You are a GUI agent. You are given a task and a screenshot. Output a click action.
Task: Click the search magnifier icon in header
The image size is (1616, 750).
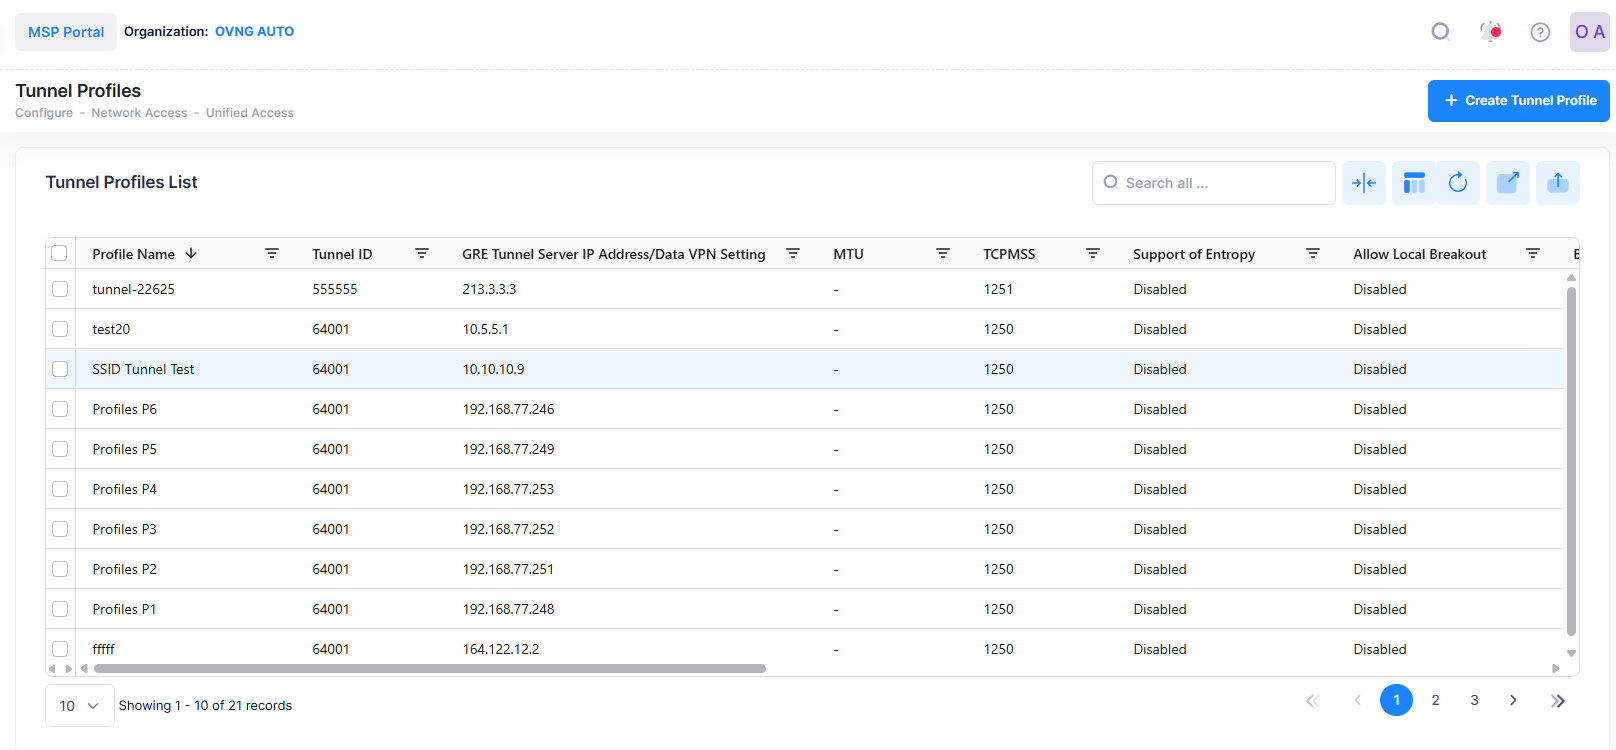(1440, 32)
